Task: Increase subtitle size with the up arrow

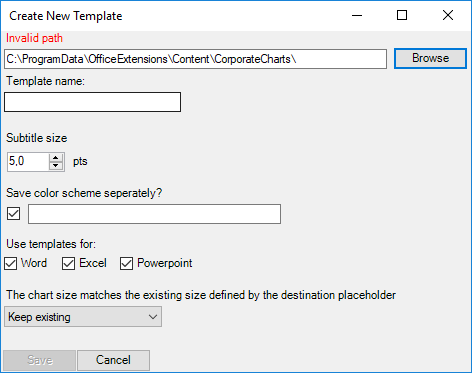Action: click(56, 158)
